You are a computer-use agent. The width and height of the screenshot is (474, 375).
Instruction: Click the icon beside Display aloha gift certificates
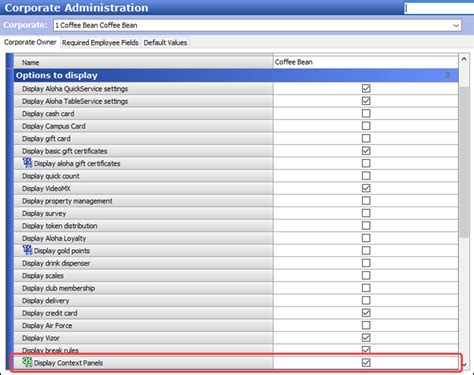tap(27, 163)
